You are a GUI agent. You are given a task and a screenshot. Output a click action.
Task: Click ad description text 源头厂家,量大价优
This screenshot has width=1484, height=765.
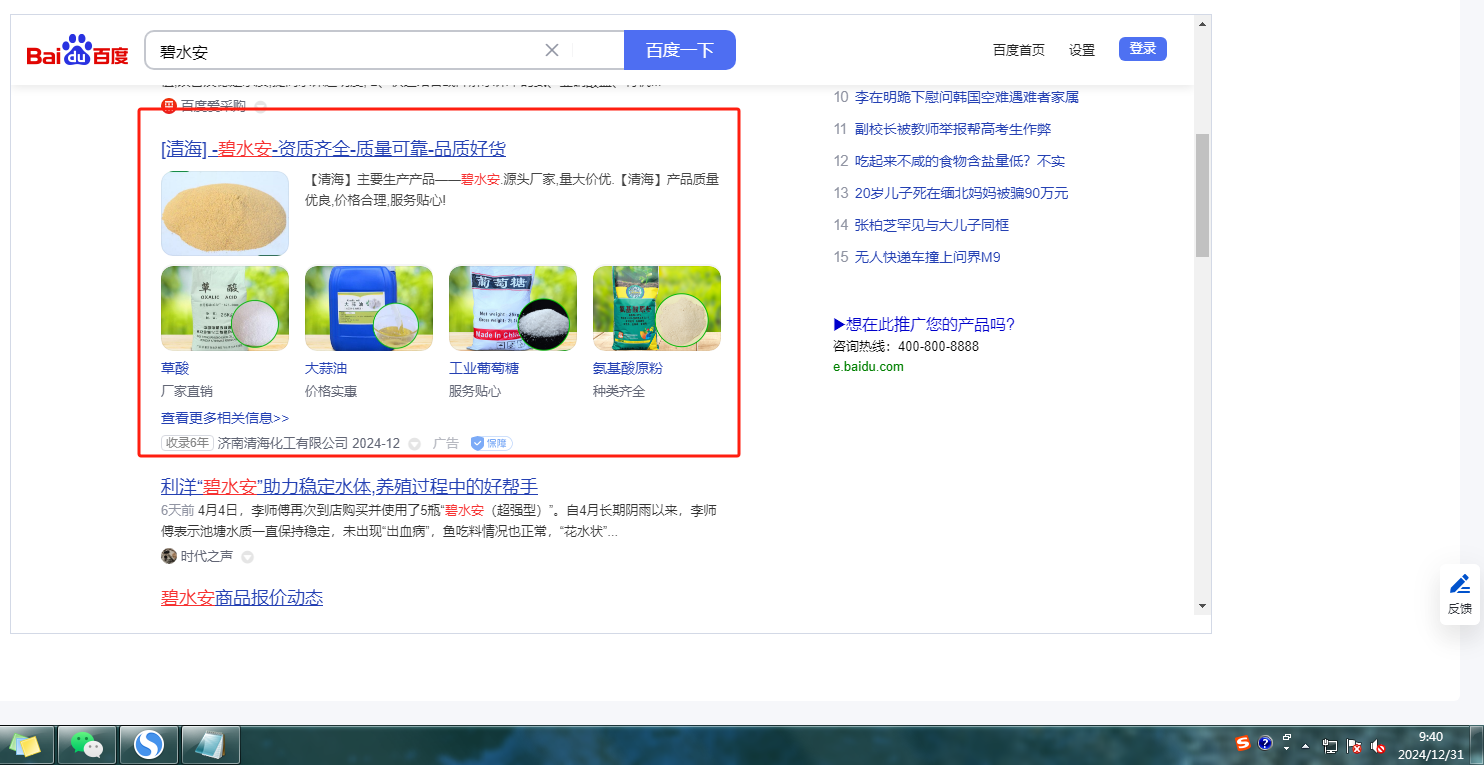point(559,179)
